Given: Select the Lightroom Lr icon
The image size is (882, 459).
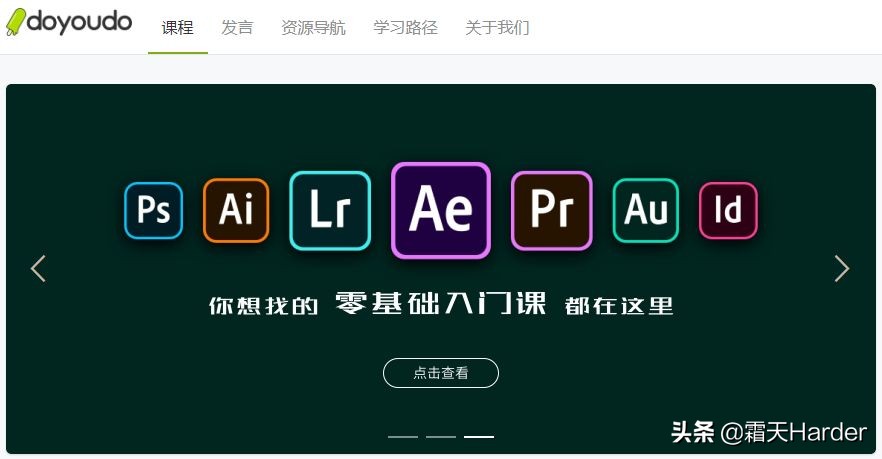Looking at the screenshot, I should coord(330,210).
